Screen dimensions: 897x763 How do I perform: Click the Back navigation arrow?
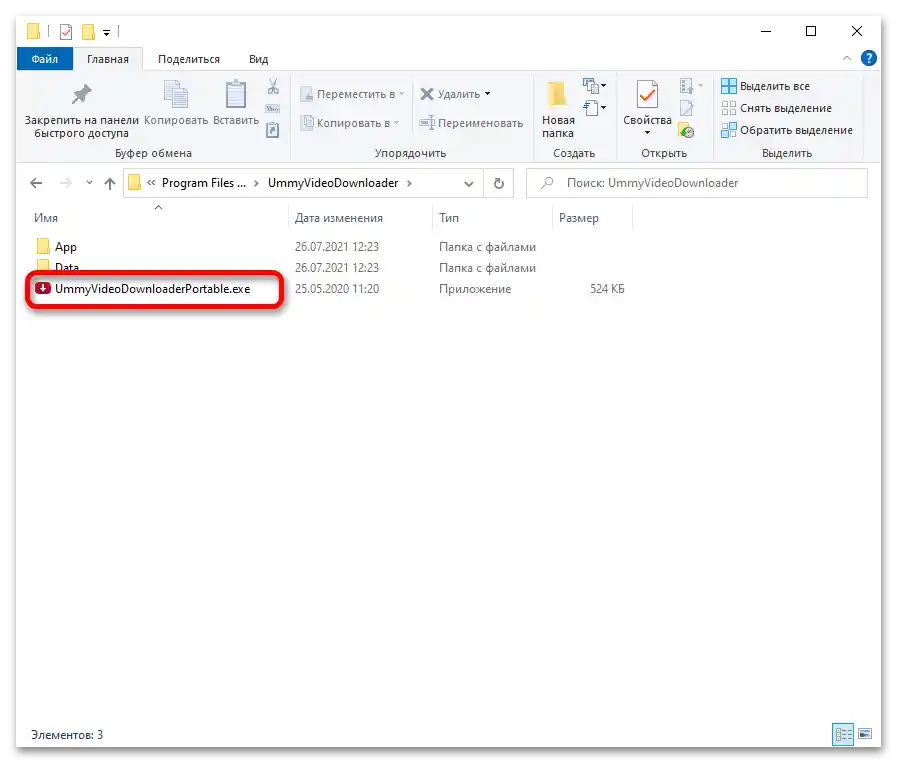(x=36, y=183)
